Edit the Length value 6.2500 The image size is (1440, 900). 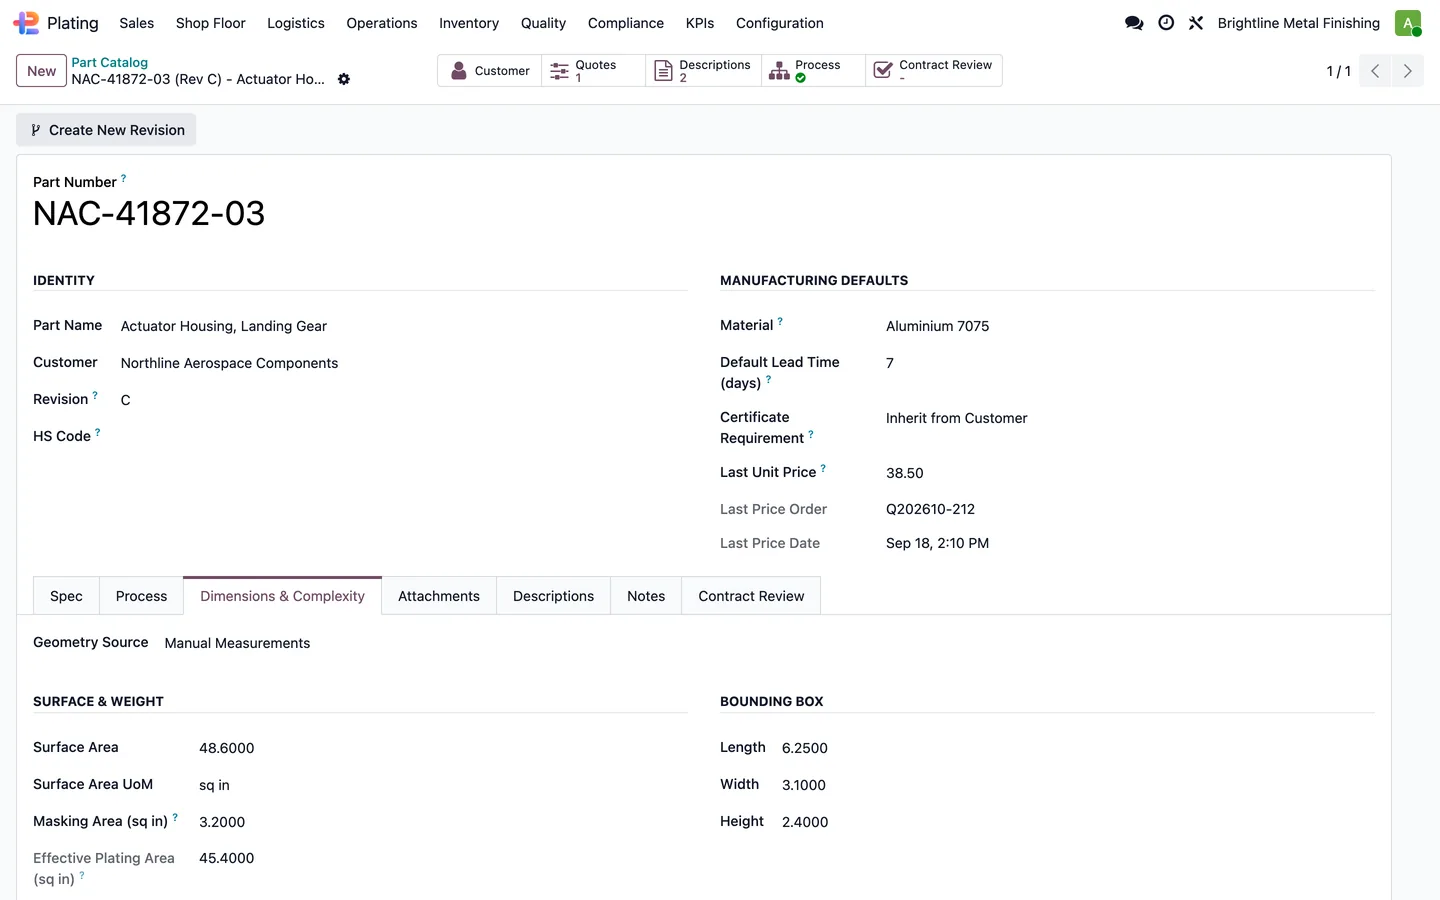(1078, 748)
